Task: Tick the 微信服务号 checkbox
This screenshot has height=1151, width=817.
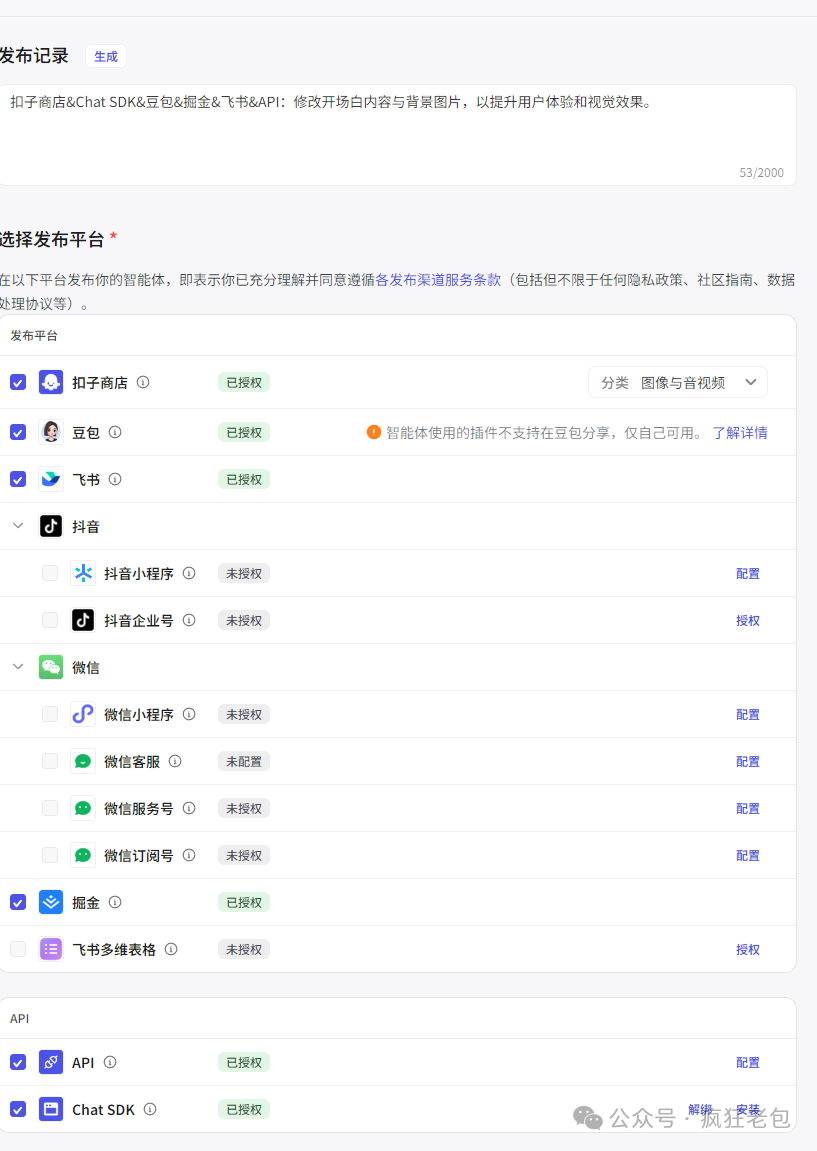Action: click(x=50, y=808)
